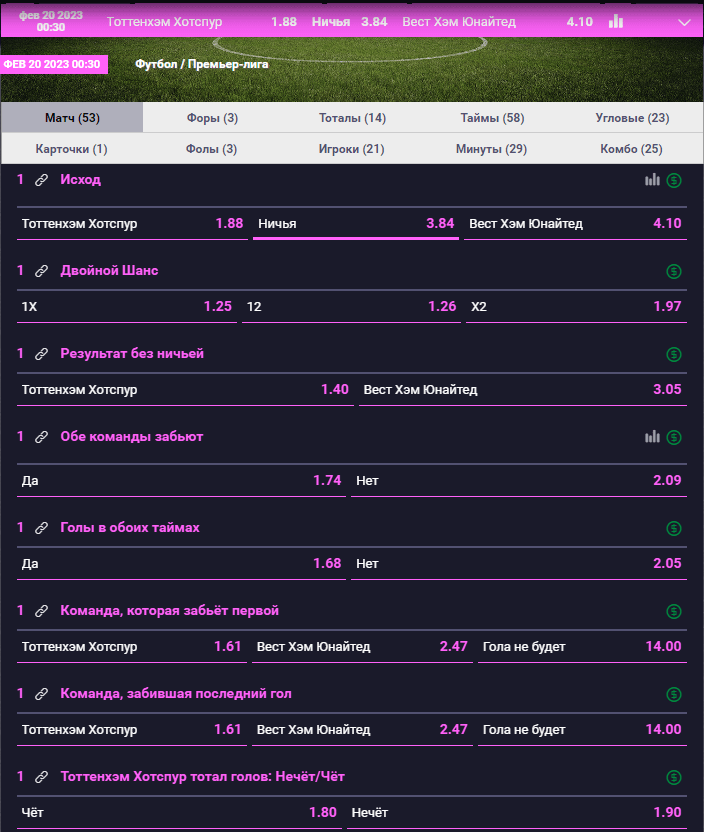Click green cashout icon in Исход row

click(674, 180)
